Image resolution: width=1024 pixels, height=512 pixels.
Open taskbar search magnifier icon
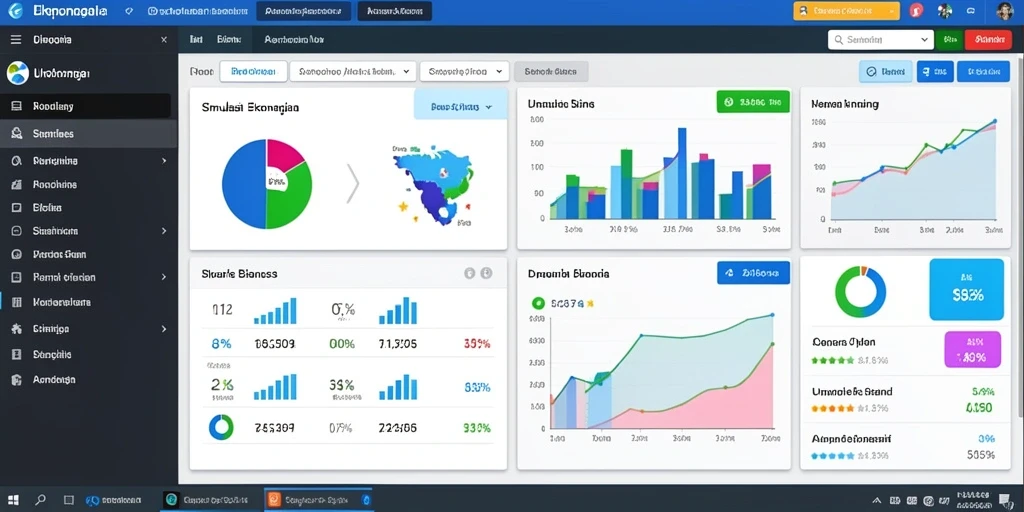tap(40, 500)
